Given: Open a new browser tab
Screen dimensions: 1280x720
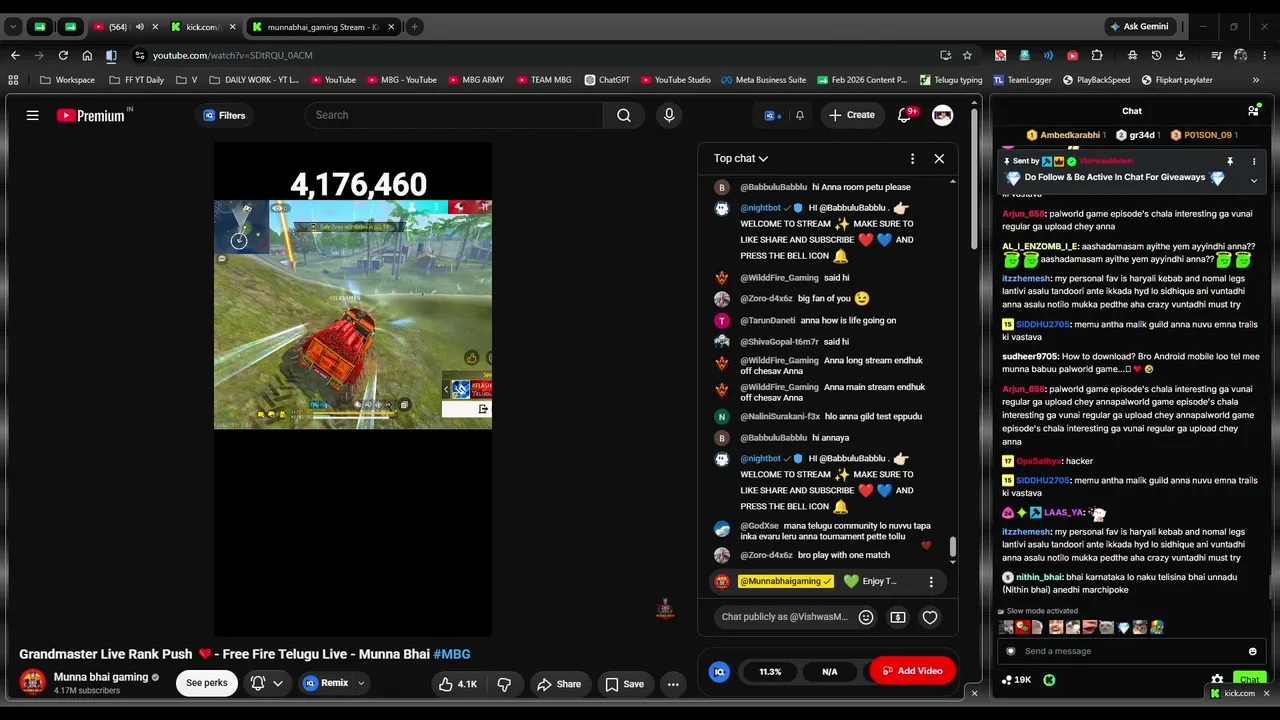Looking at the screenshot, I should pyautogui.click(x=414, y=27).
